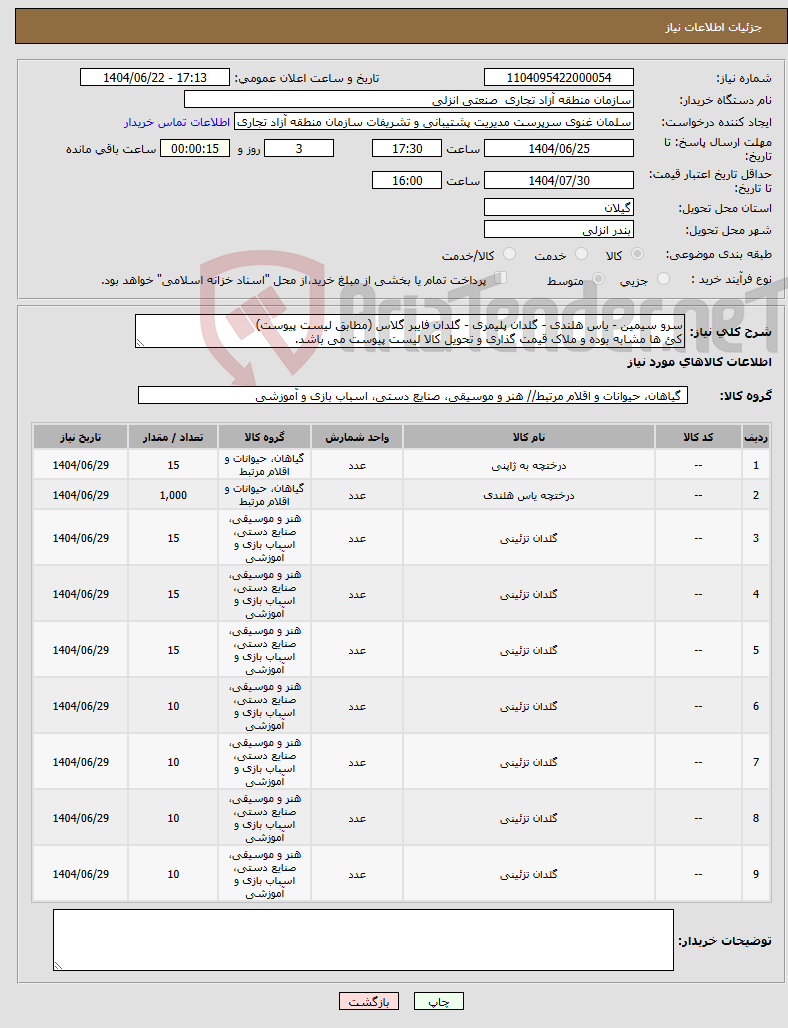Screen dimensions: 788x1028
Task: Click item name درختچه به ژاپنی
Action: tap(528, 465)
